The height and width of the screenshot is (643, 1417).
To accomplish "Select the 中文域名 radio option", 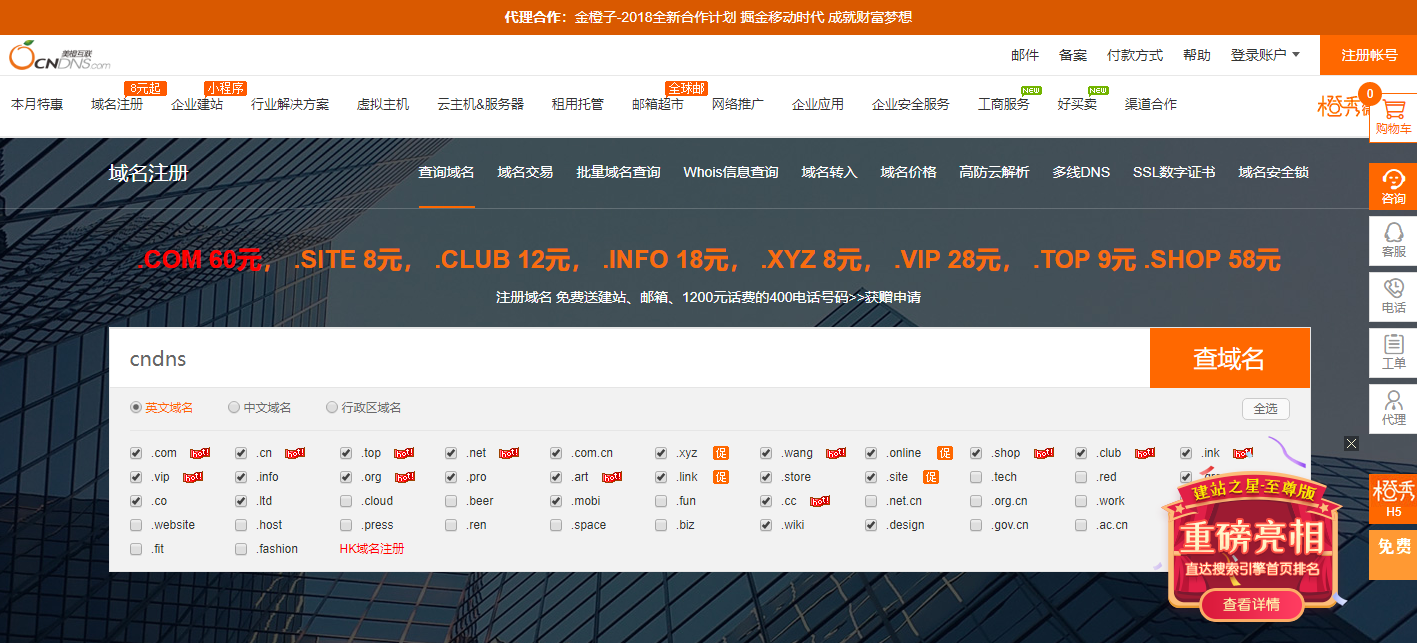I will [x=234, y=408].
